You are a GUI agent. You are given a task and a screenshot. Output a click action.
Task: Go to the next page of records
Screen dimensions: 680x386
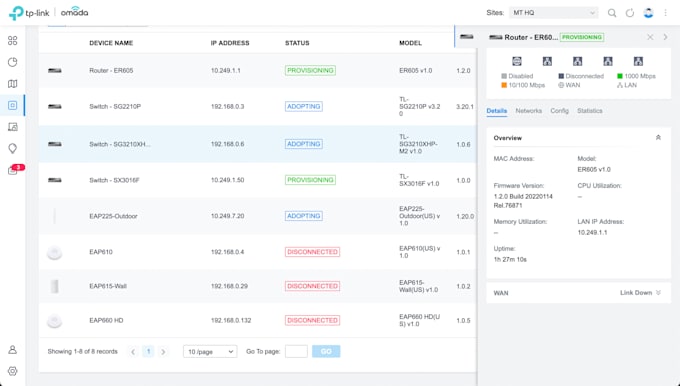coord(163,352)
